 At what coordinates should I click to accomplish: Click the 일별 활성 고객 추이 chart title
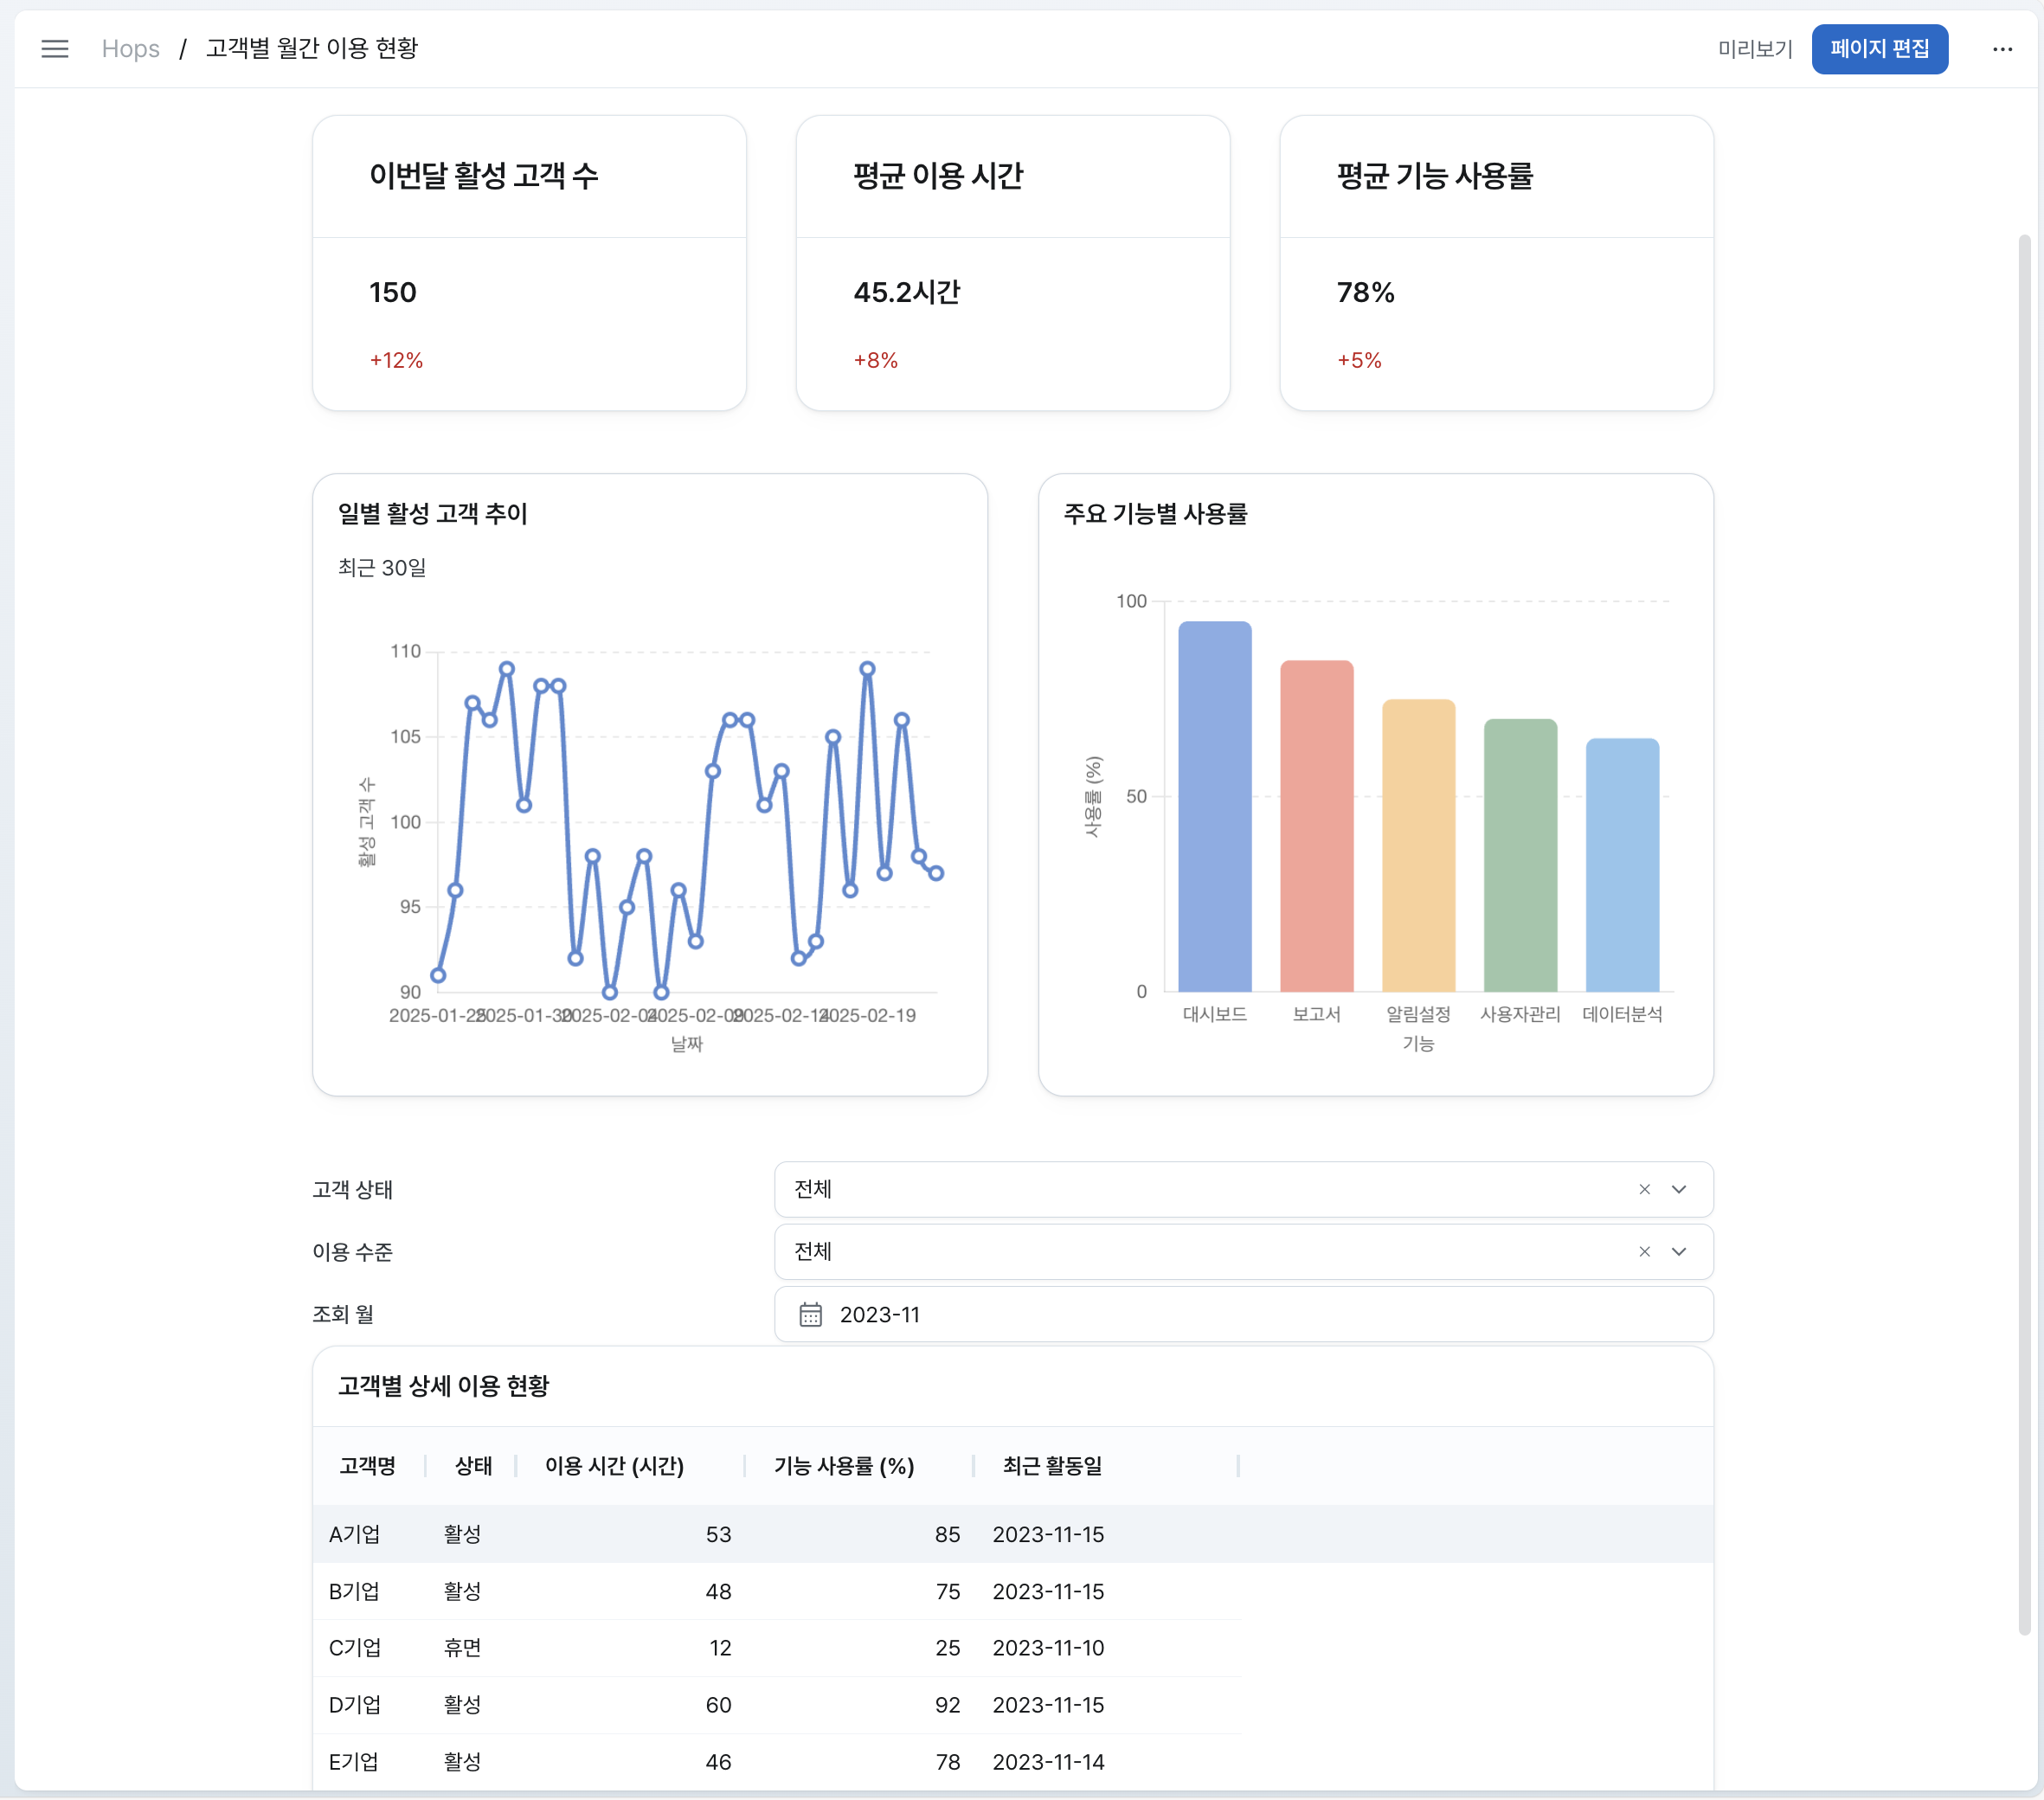[x=432, y=513]
